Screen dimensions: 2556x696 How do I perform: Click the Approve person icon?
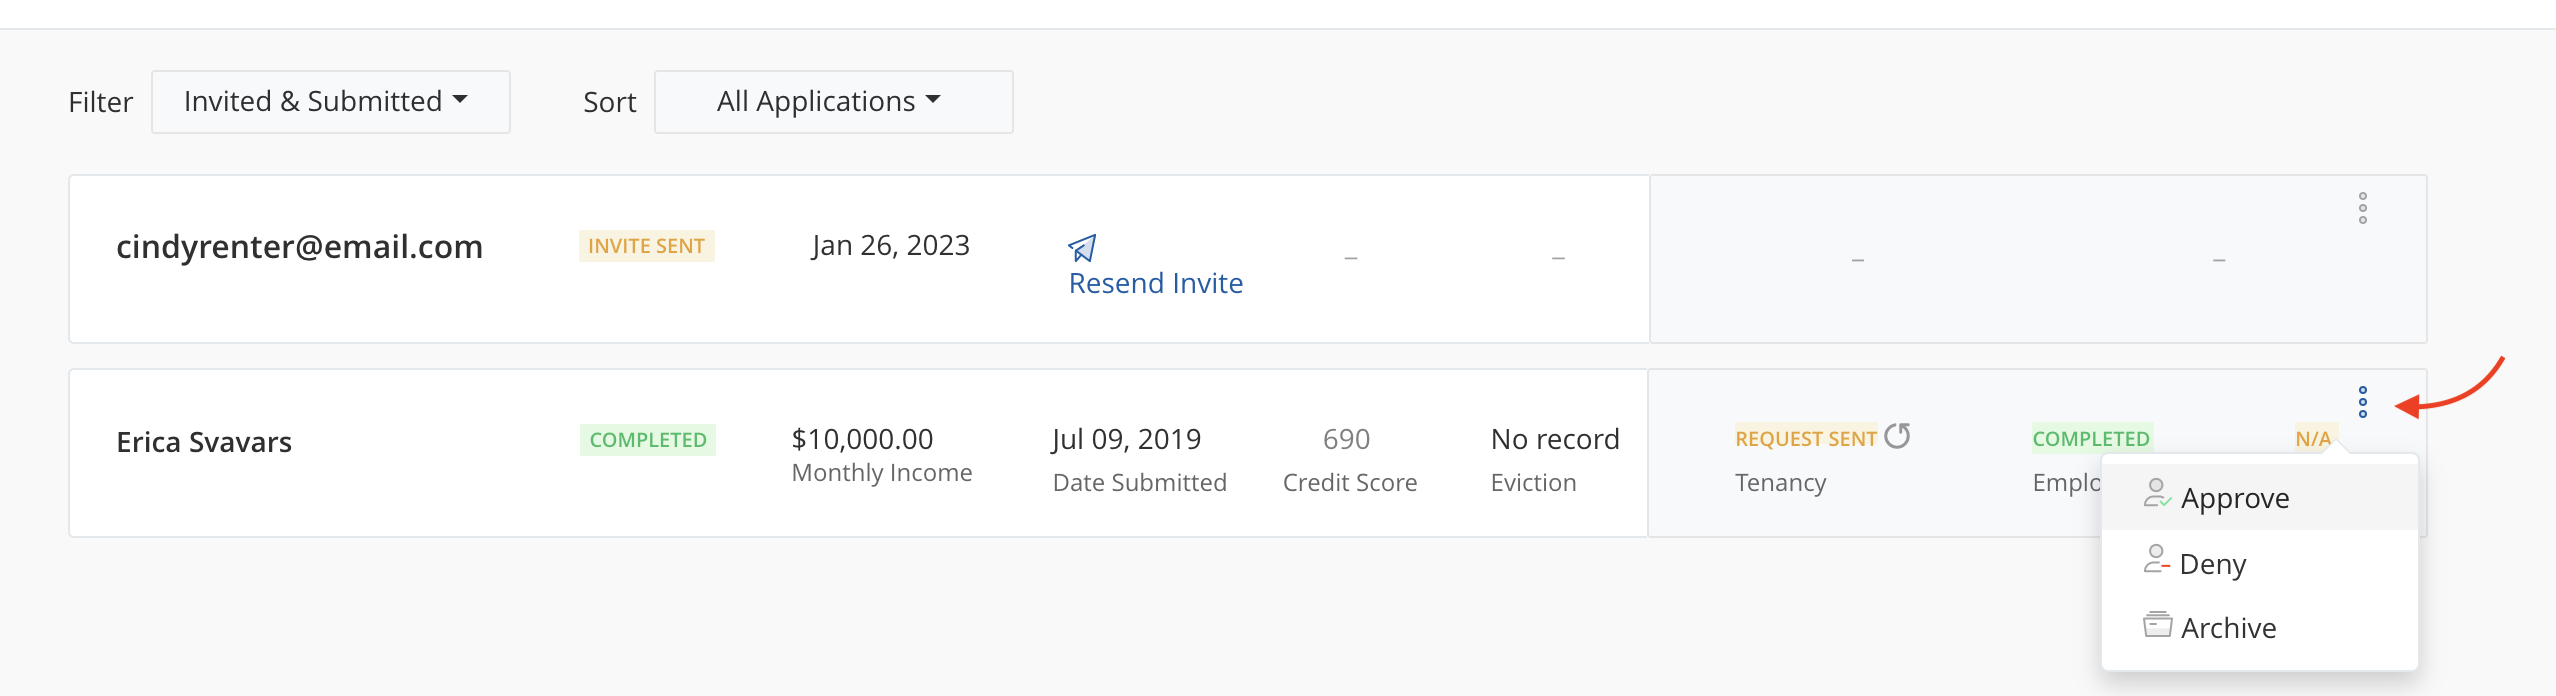pyautogui.click(x=2156, y=494)
